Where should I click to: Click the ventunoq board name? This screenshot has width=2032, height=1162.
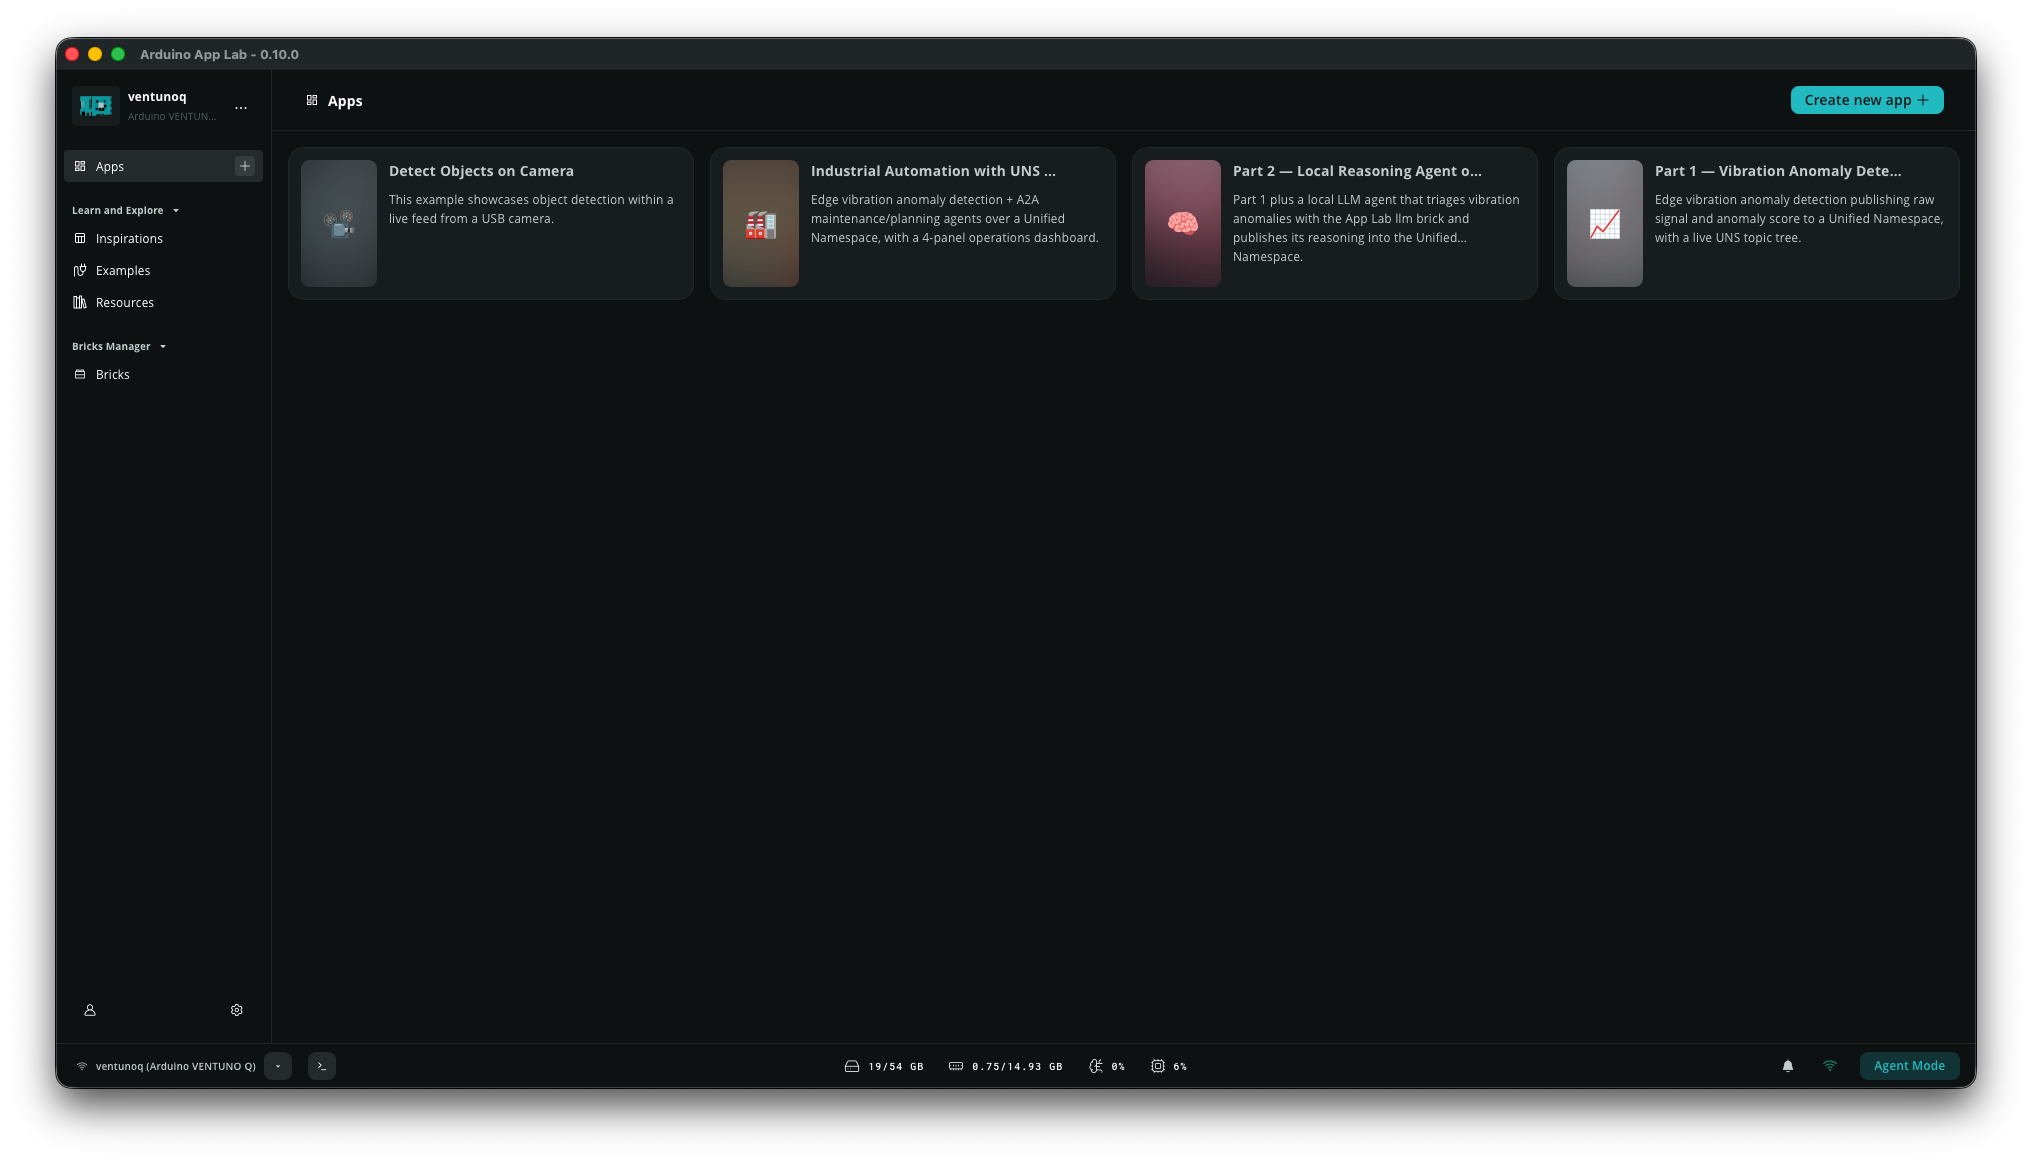tap(157, 97)
